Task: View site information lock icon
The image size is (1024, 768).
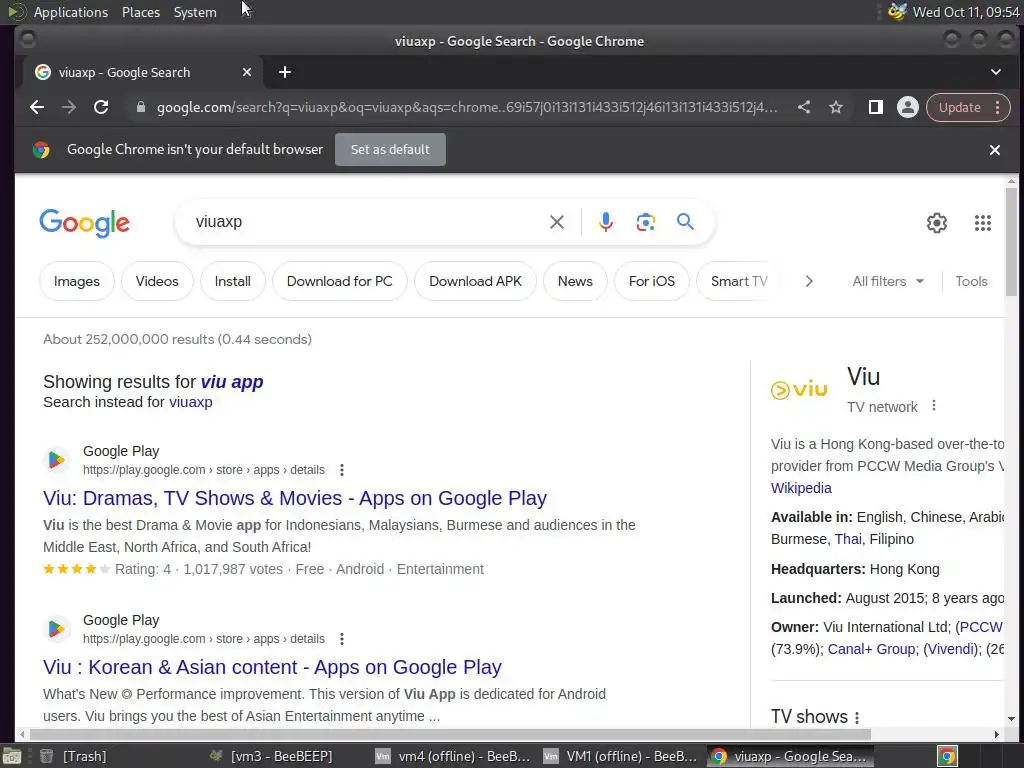Action: [140, 107]
